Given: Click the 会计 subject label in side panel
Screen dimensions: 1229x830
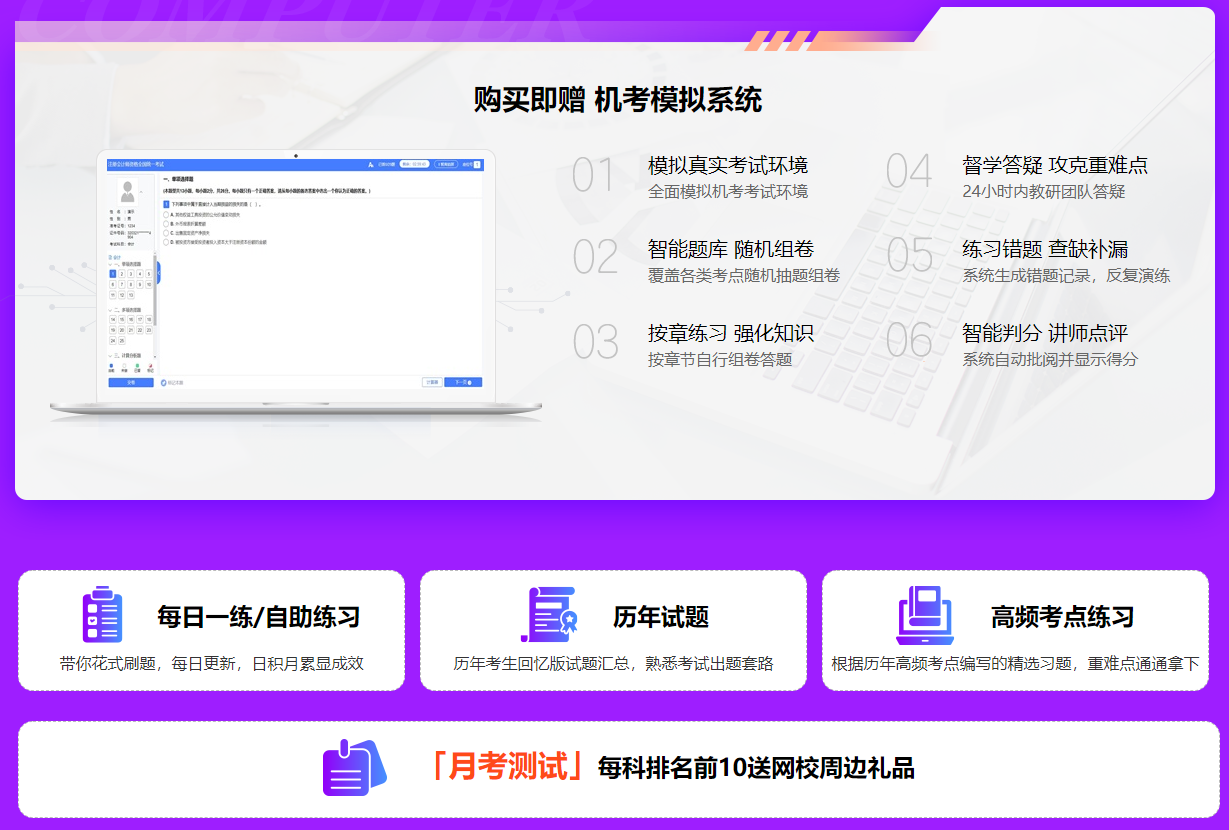Looking at the screenshot, I should [115, 256].
